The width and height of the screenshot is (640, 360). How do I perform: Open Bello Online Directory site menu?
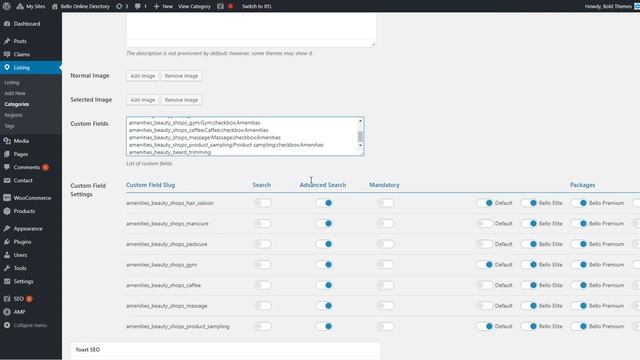81,6
